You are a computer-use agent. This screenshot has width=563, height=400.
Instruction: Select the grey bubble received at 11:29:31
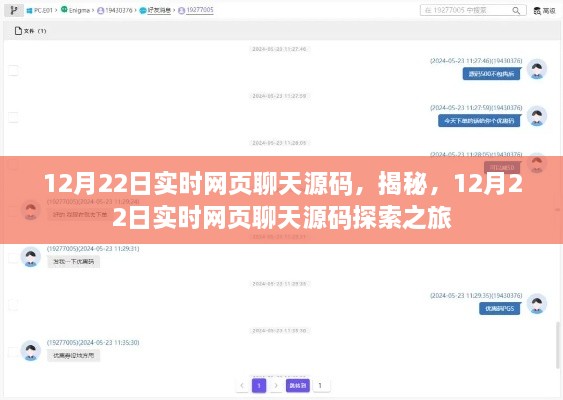(x=74, y=262)
